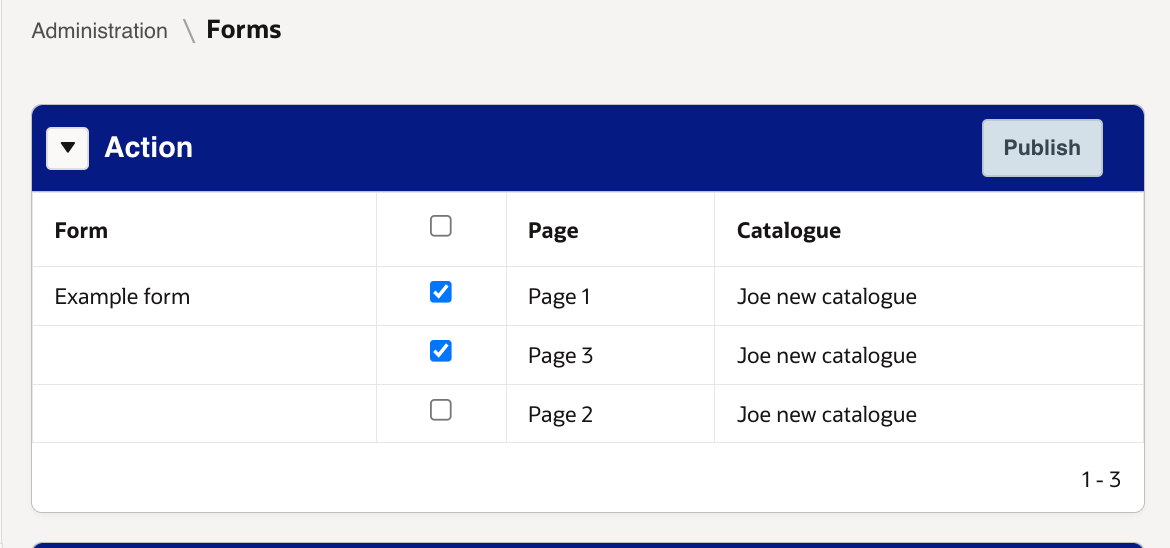Screen dimensions: 1170x548
Task: Click Joe new catalogue in Page 2 row
Action: click(826, 415)
